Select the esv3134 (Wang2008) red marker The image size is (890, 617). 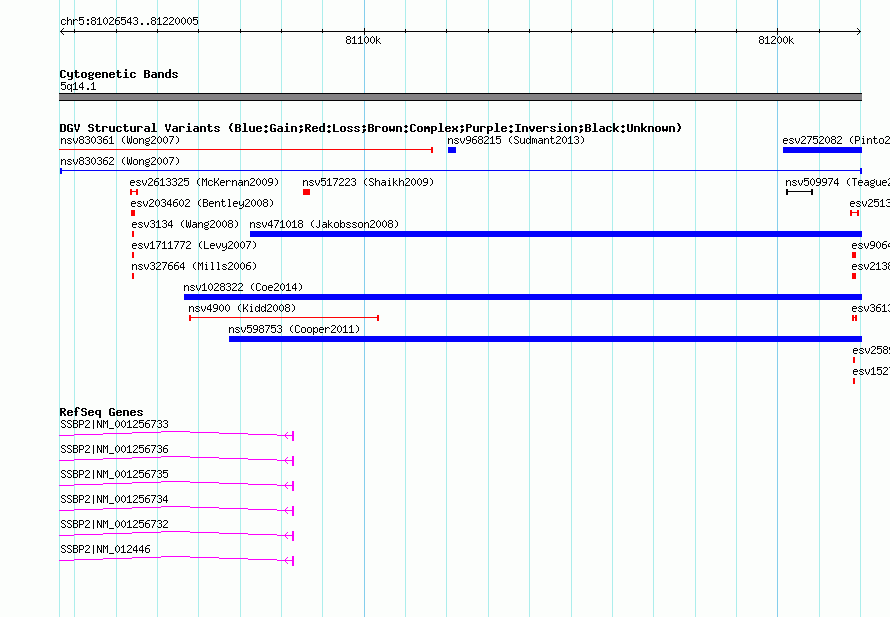[x=133, y=234]
